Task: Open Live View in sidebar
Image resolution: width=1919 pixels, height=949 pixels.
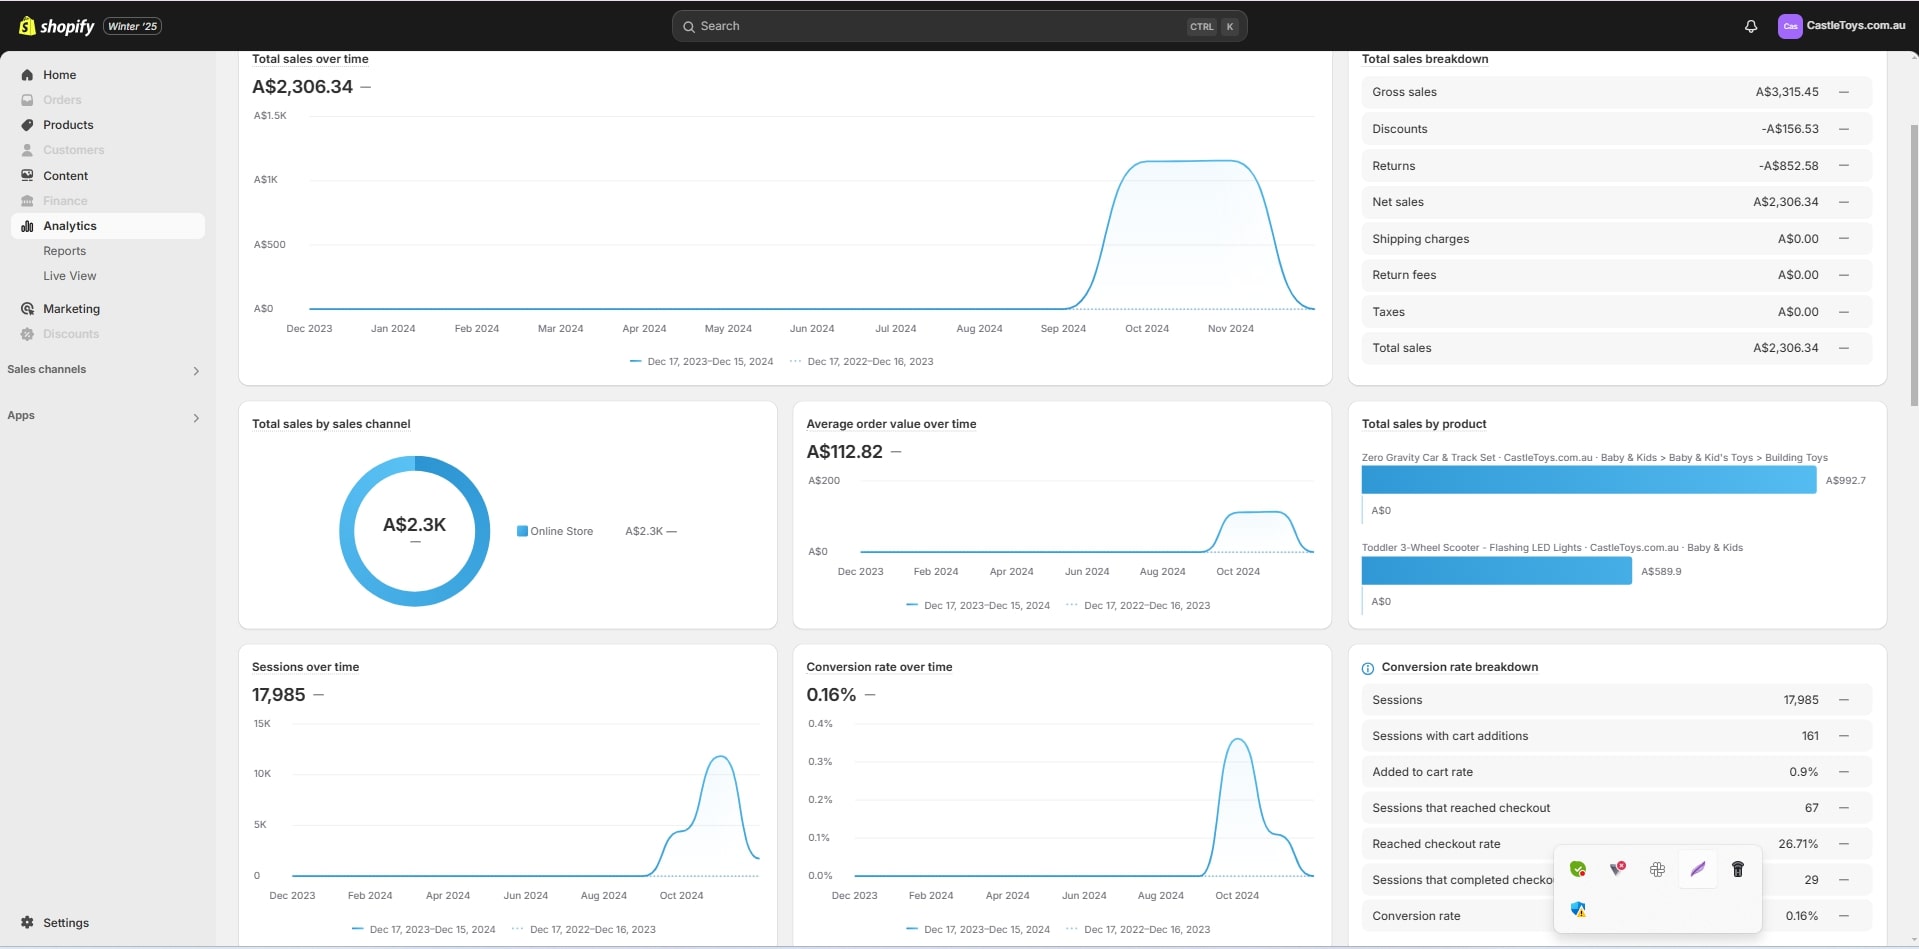Action: pos(70,276)
